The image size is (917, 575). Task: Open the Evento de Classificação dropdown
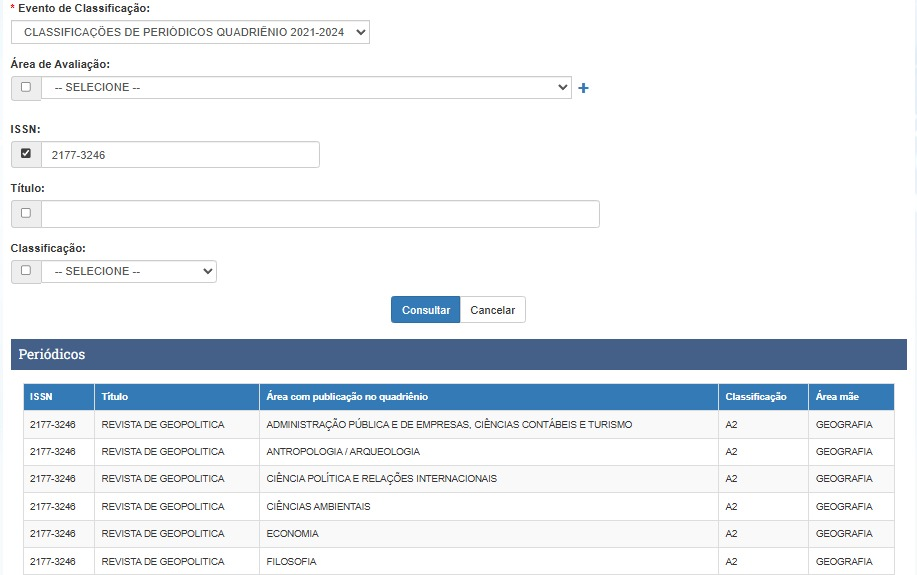click(x=190, y=33)
